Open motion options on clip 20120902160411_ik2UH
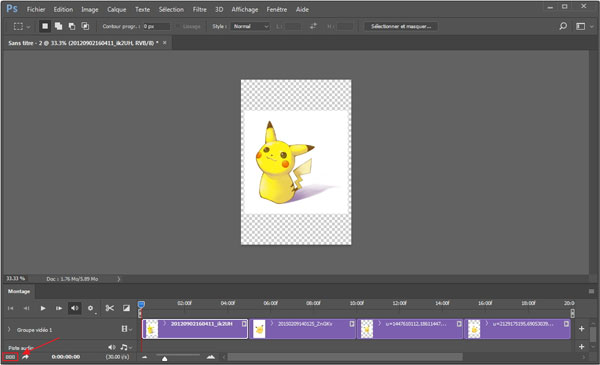 tap(244, 324)
